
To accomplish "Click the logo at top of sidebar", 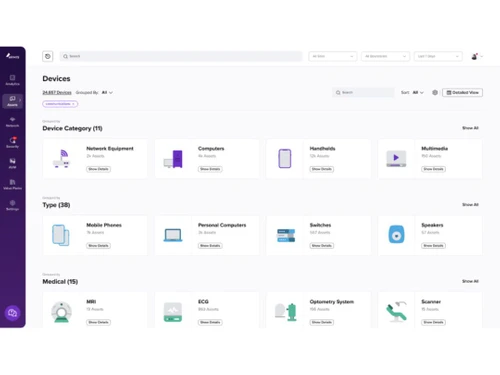I will pos(13,56).
